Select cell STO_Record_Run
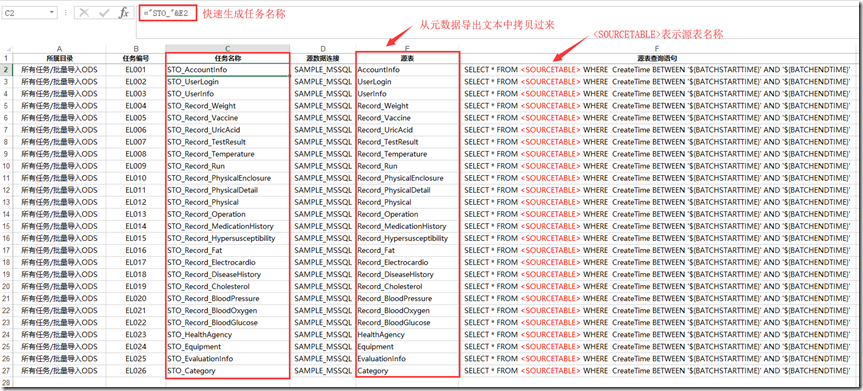The image size is (863, 391). (228, 166)
